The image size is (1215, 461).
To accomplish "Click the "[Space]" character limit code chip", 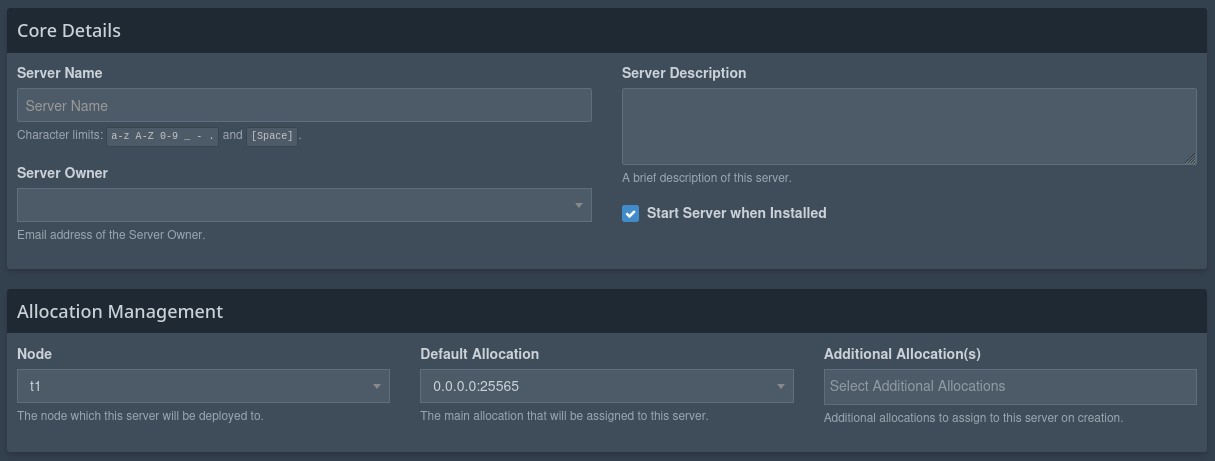I will pyautogui.click(x=272, y=136).
